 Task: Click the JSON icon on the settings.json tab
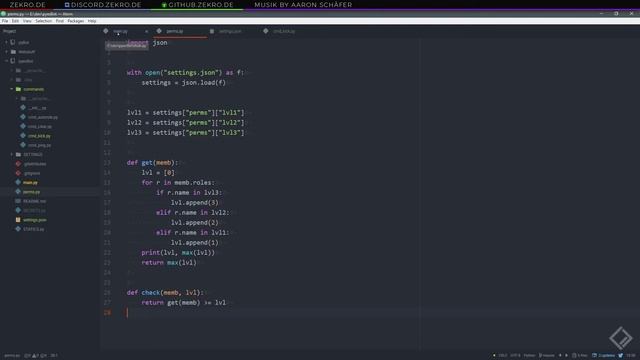(212, 31)
